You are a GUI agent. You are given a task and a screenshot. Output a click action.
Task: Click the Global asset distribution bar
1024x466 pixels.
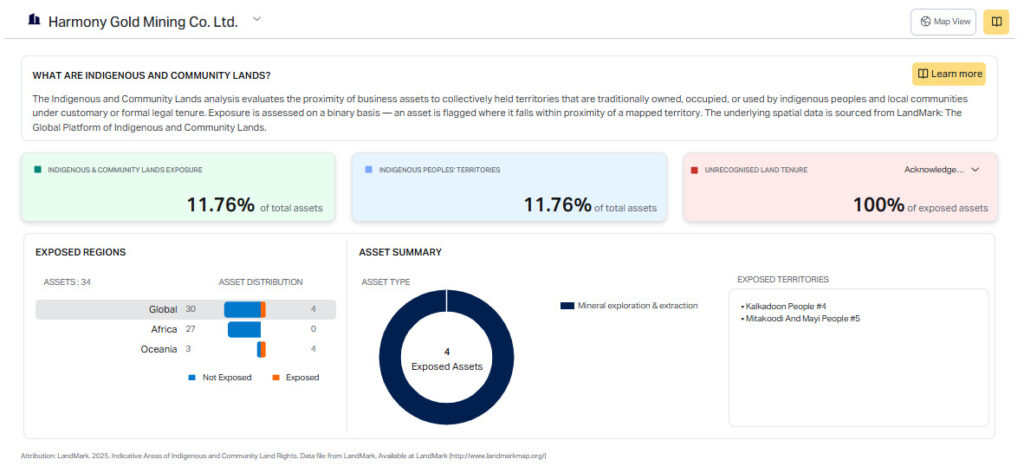click(x=245, y=309)
